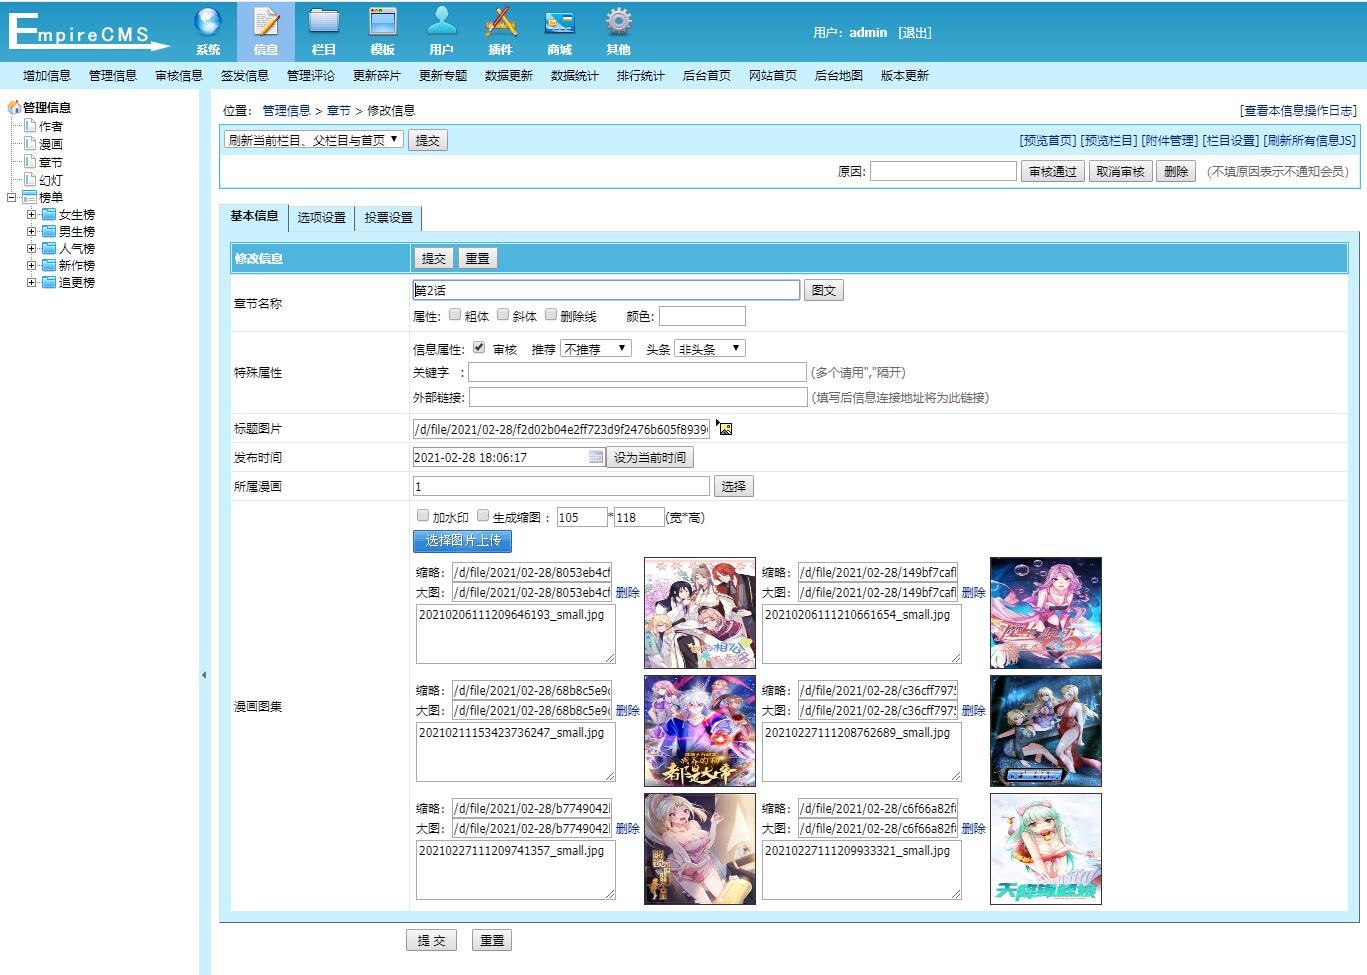Open the 附件管理 link

pyautogui.click(x=1170, y=140)
